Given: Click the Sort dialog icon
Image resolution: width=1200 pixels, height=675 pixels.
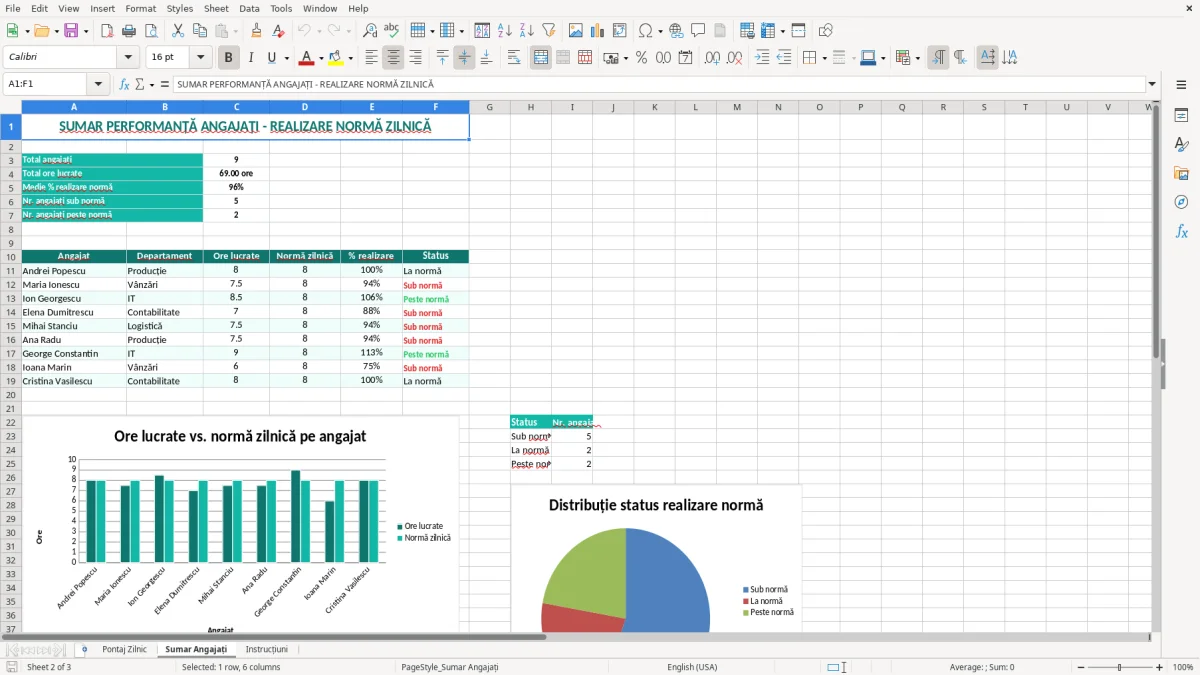Looking at the screenshot, I should pos(482,31).
